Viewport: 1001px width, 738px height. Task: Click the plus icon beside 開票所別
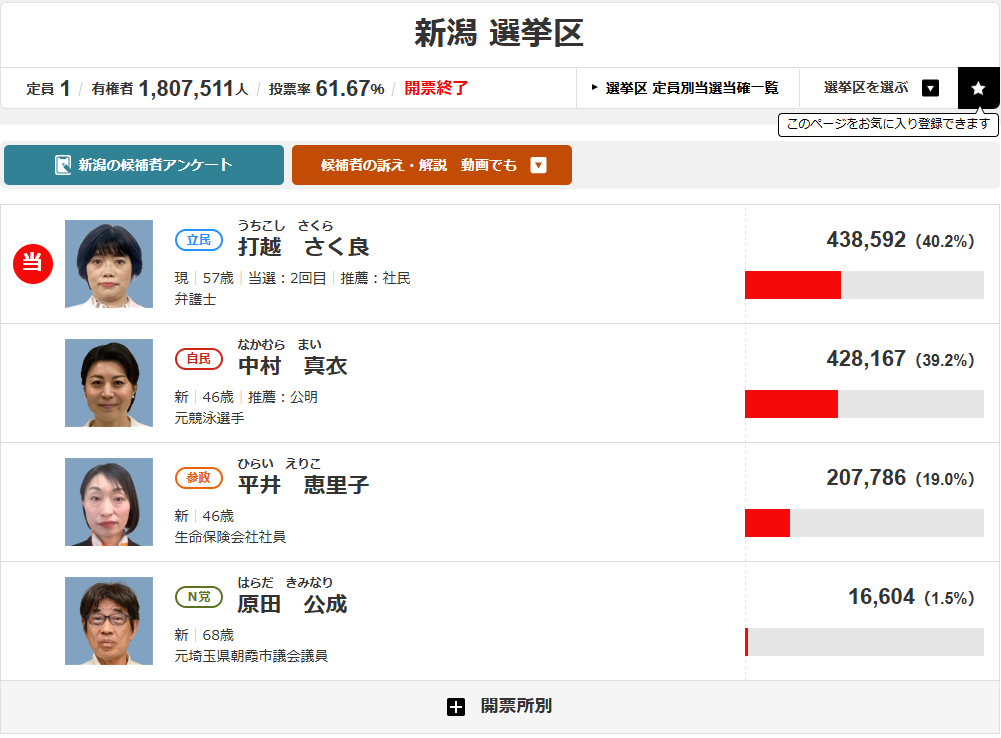pyautogui.click(x=456, y=707)
